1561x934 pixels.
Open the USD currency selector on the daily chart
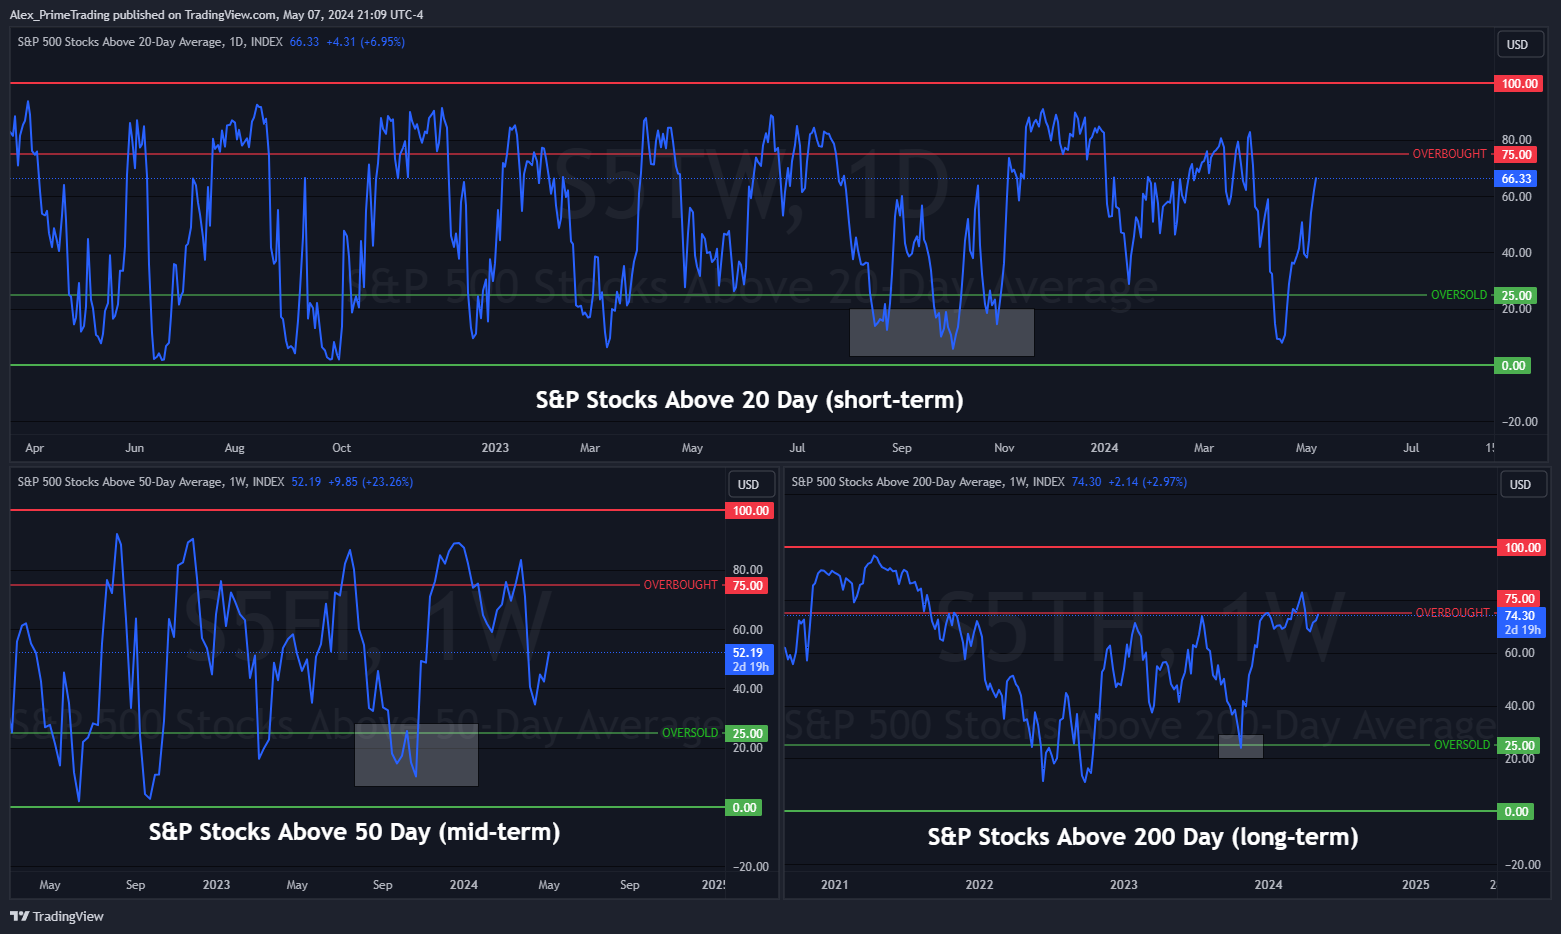point(1519,44)
